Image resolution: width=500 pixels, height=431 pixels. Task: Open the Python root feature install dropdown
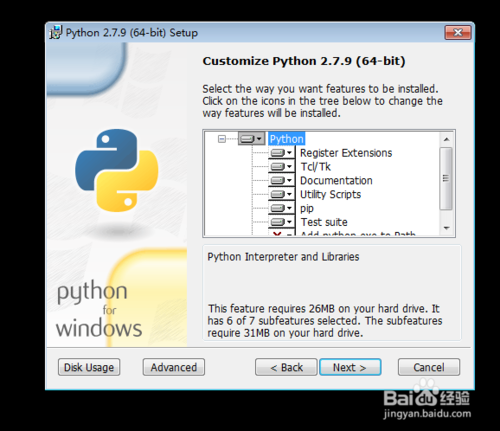tap(252, 139)
